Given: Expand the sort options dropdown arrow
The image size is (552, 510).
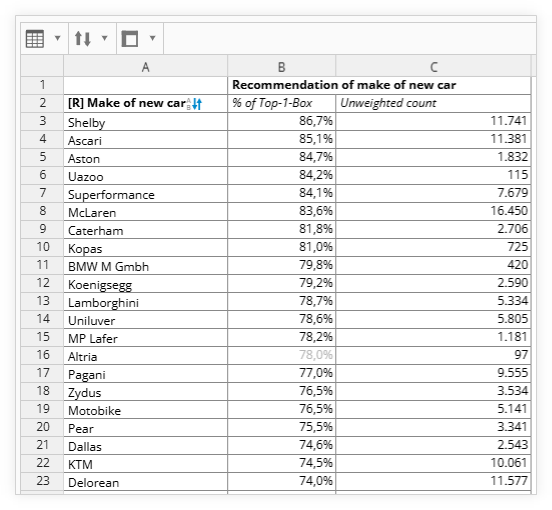Looking at the screenshot, I should [105, 38].
